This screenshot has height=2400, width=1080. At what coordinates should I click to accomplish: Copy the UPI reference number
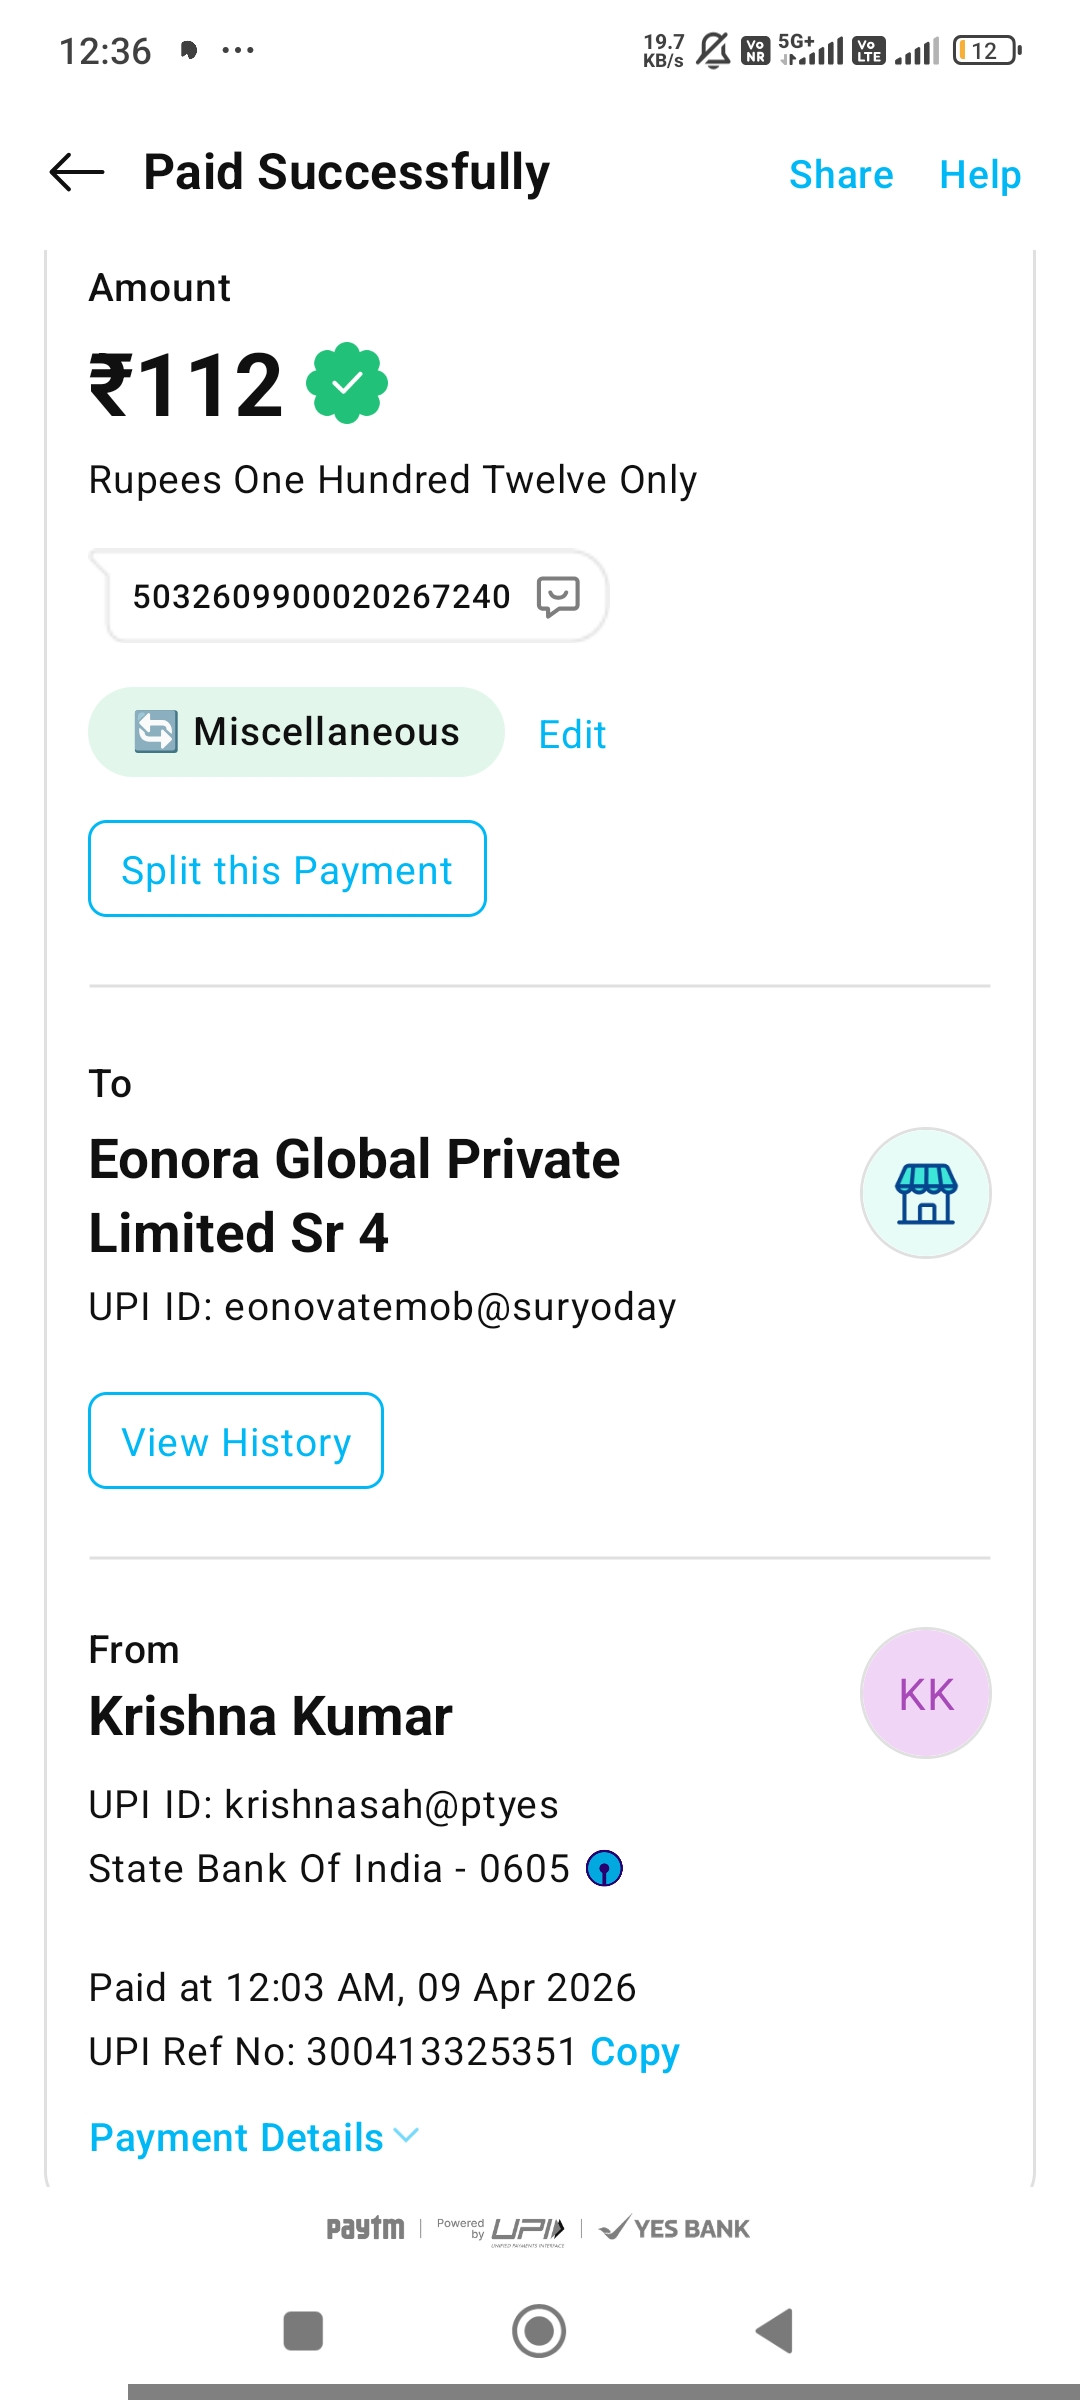tap(635, 2052)
